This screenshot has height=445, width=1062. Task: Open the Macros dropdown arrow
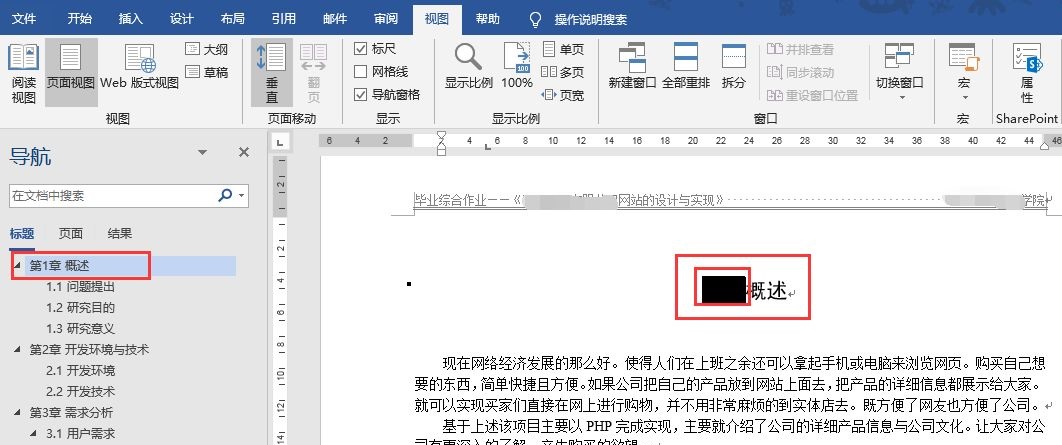tap(963, 98)
